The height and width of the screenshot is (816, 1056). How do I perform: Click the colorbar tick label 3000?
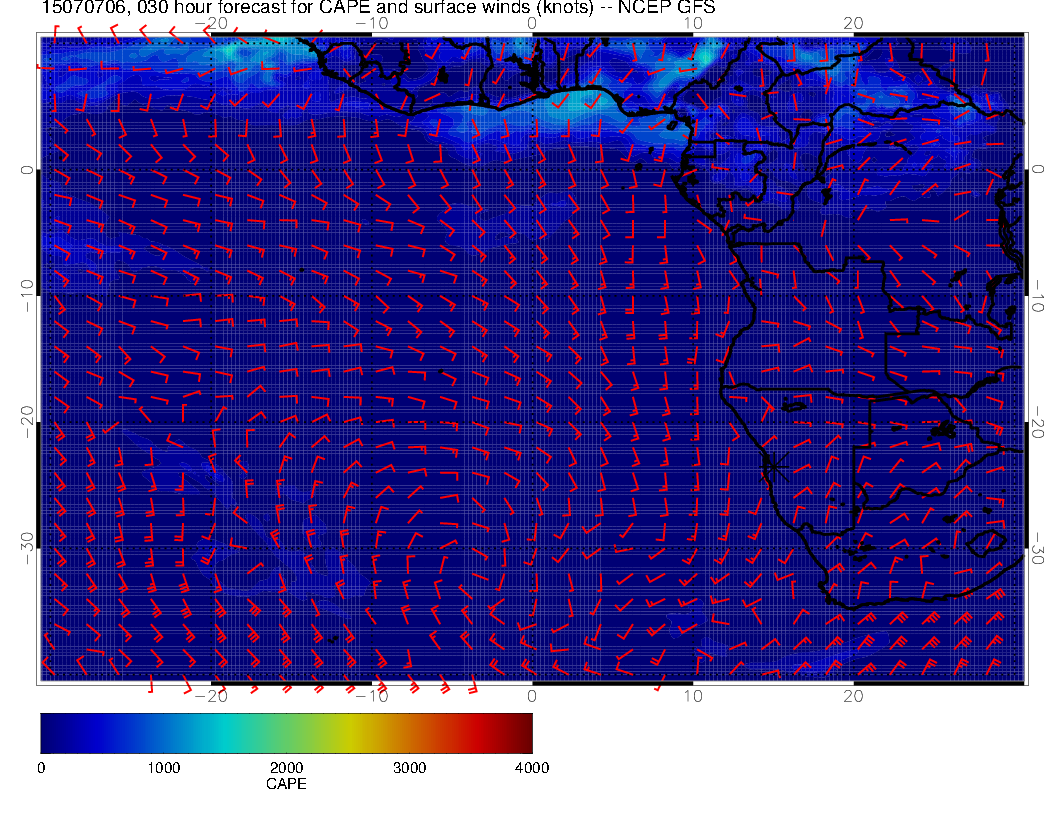[x=409, y=768]
